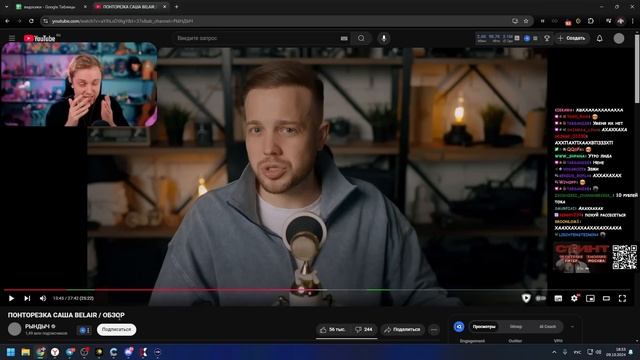Start voice search with microphone icon
640x360 pixels.
click(x=384, y=38)
